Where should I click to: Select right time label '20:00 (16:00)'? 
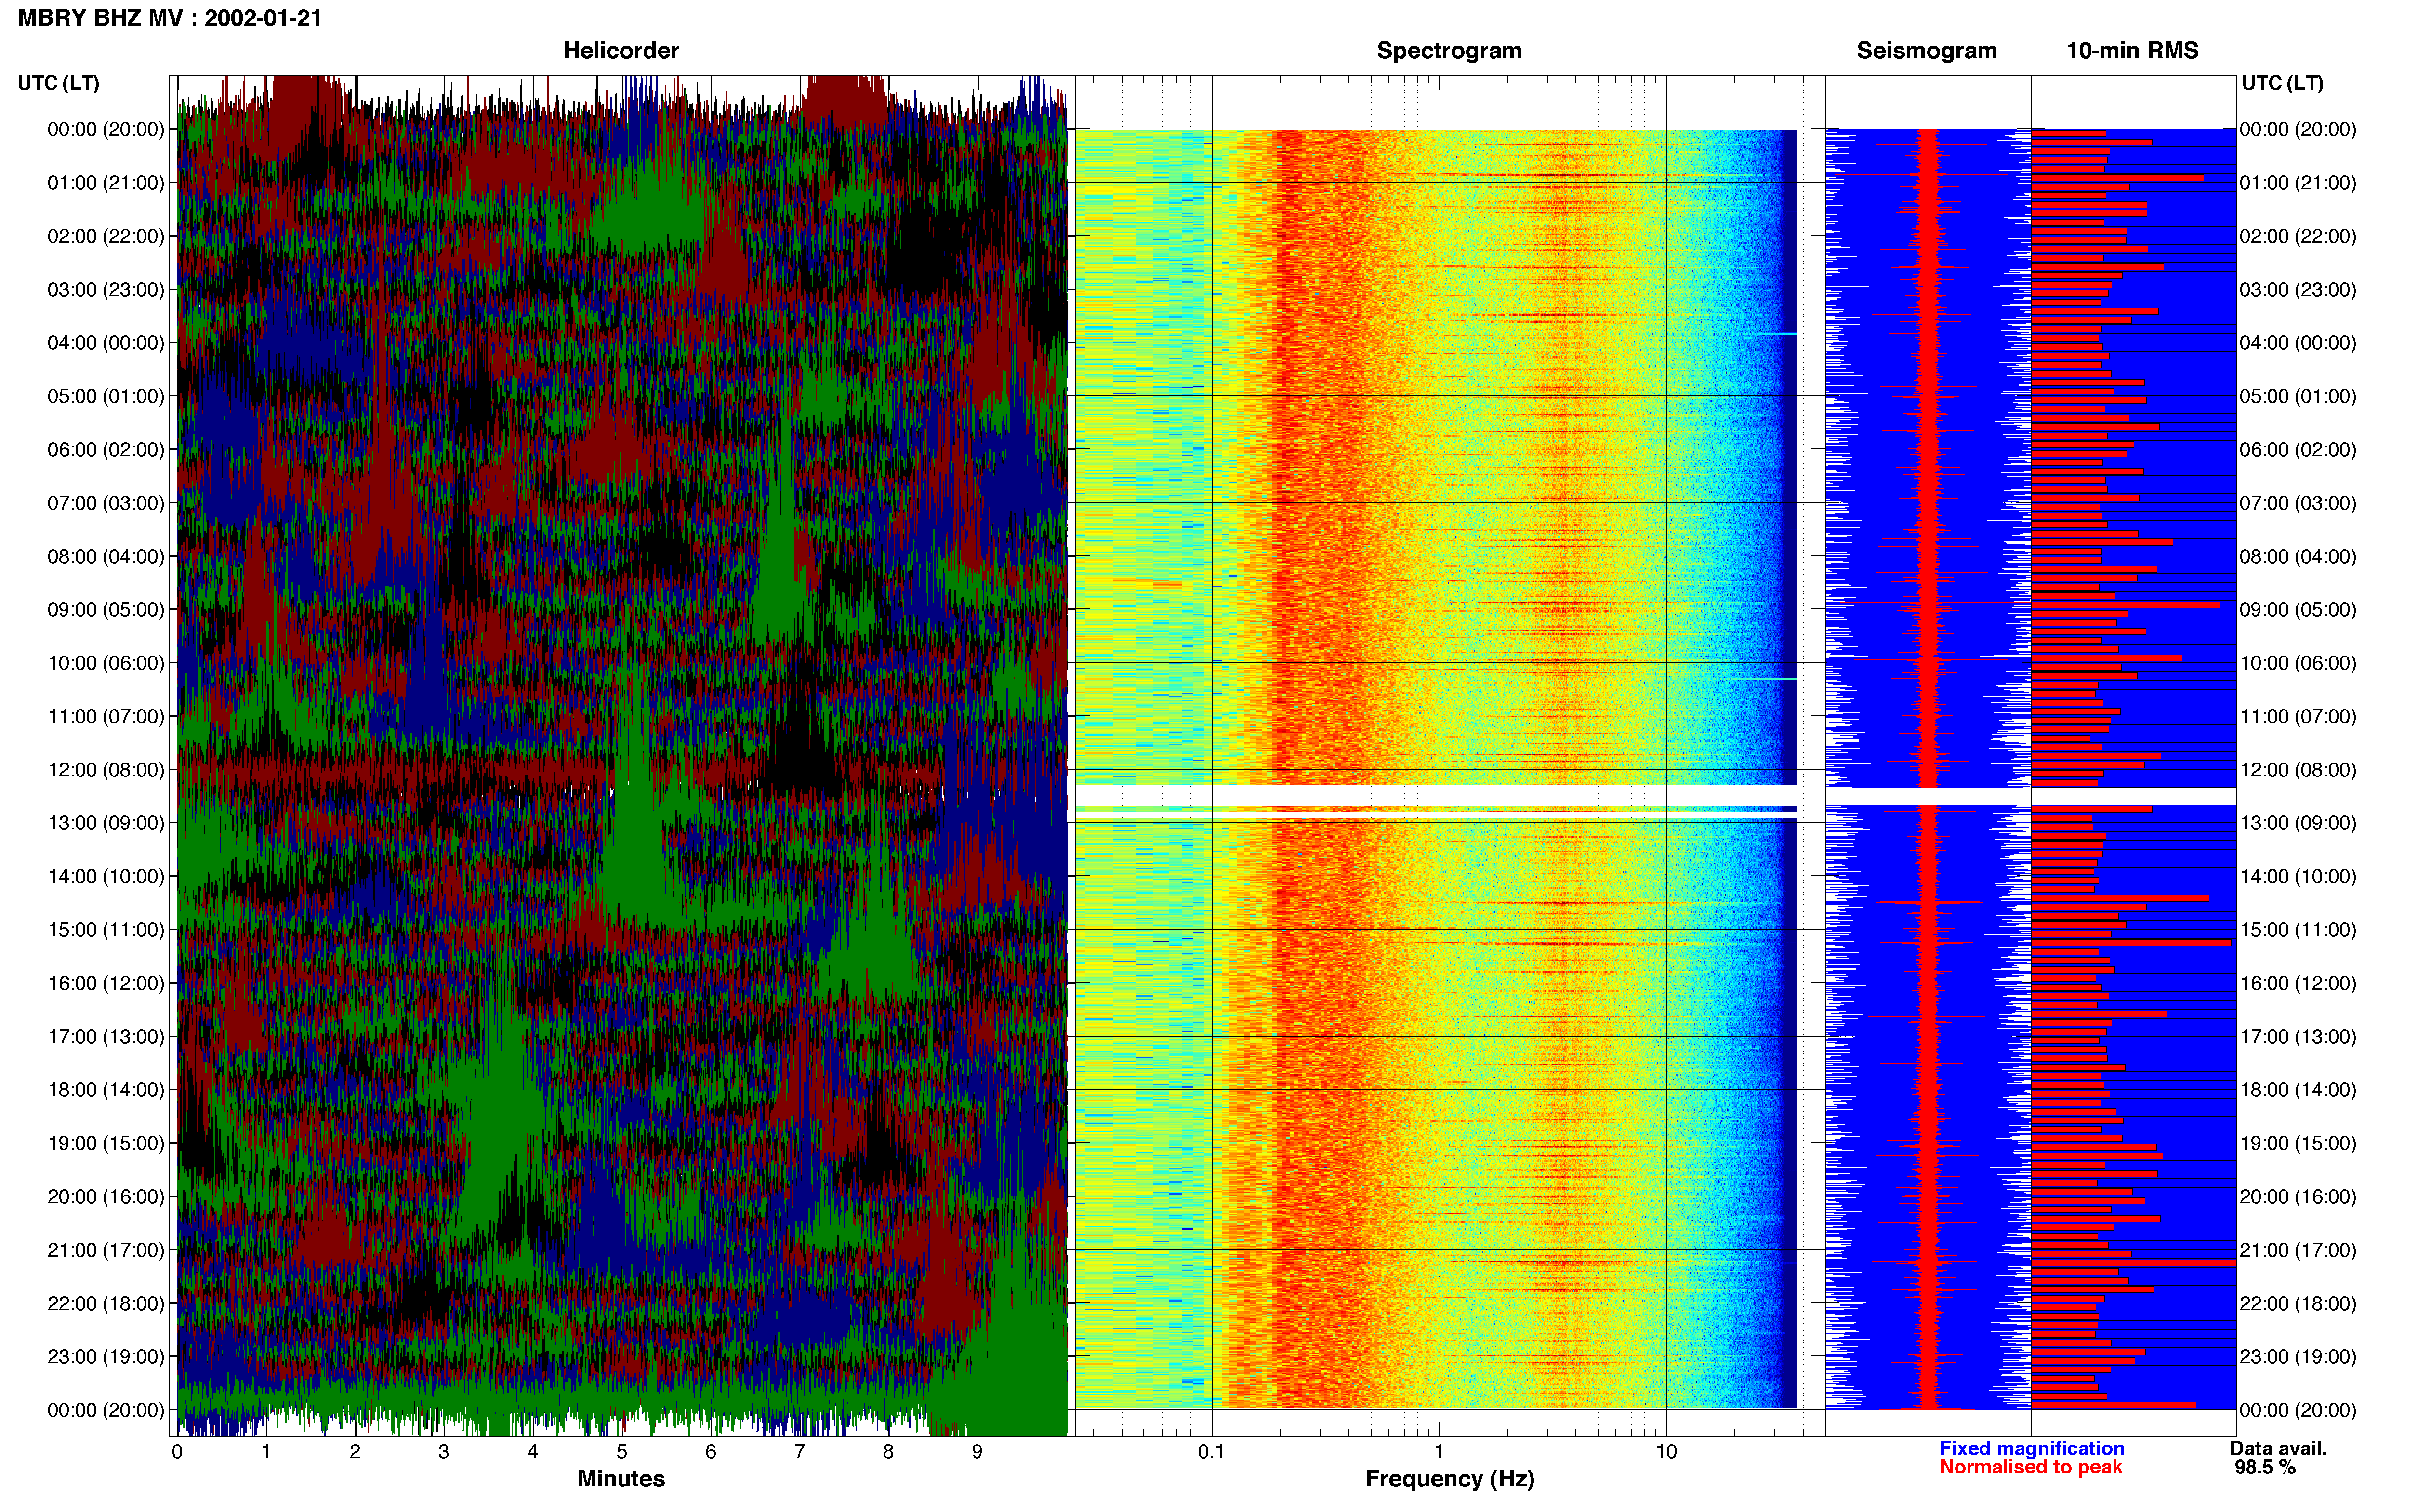click(2298, 1197)
